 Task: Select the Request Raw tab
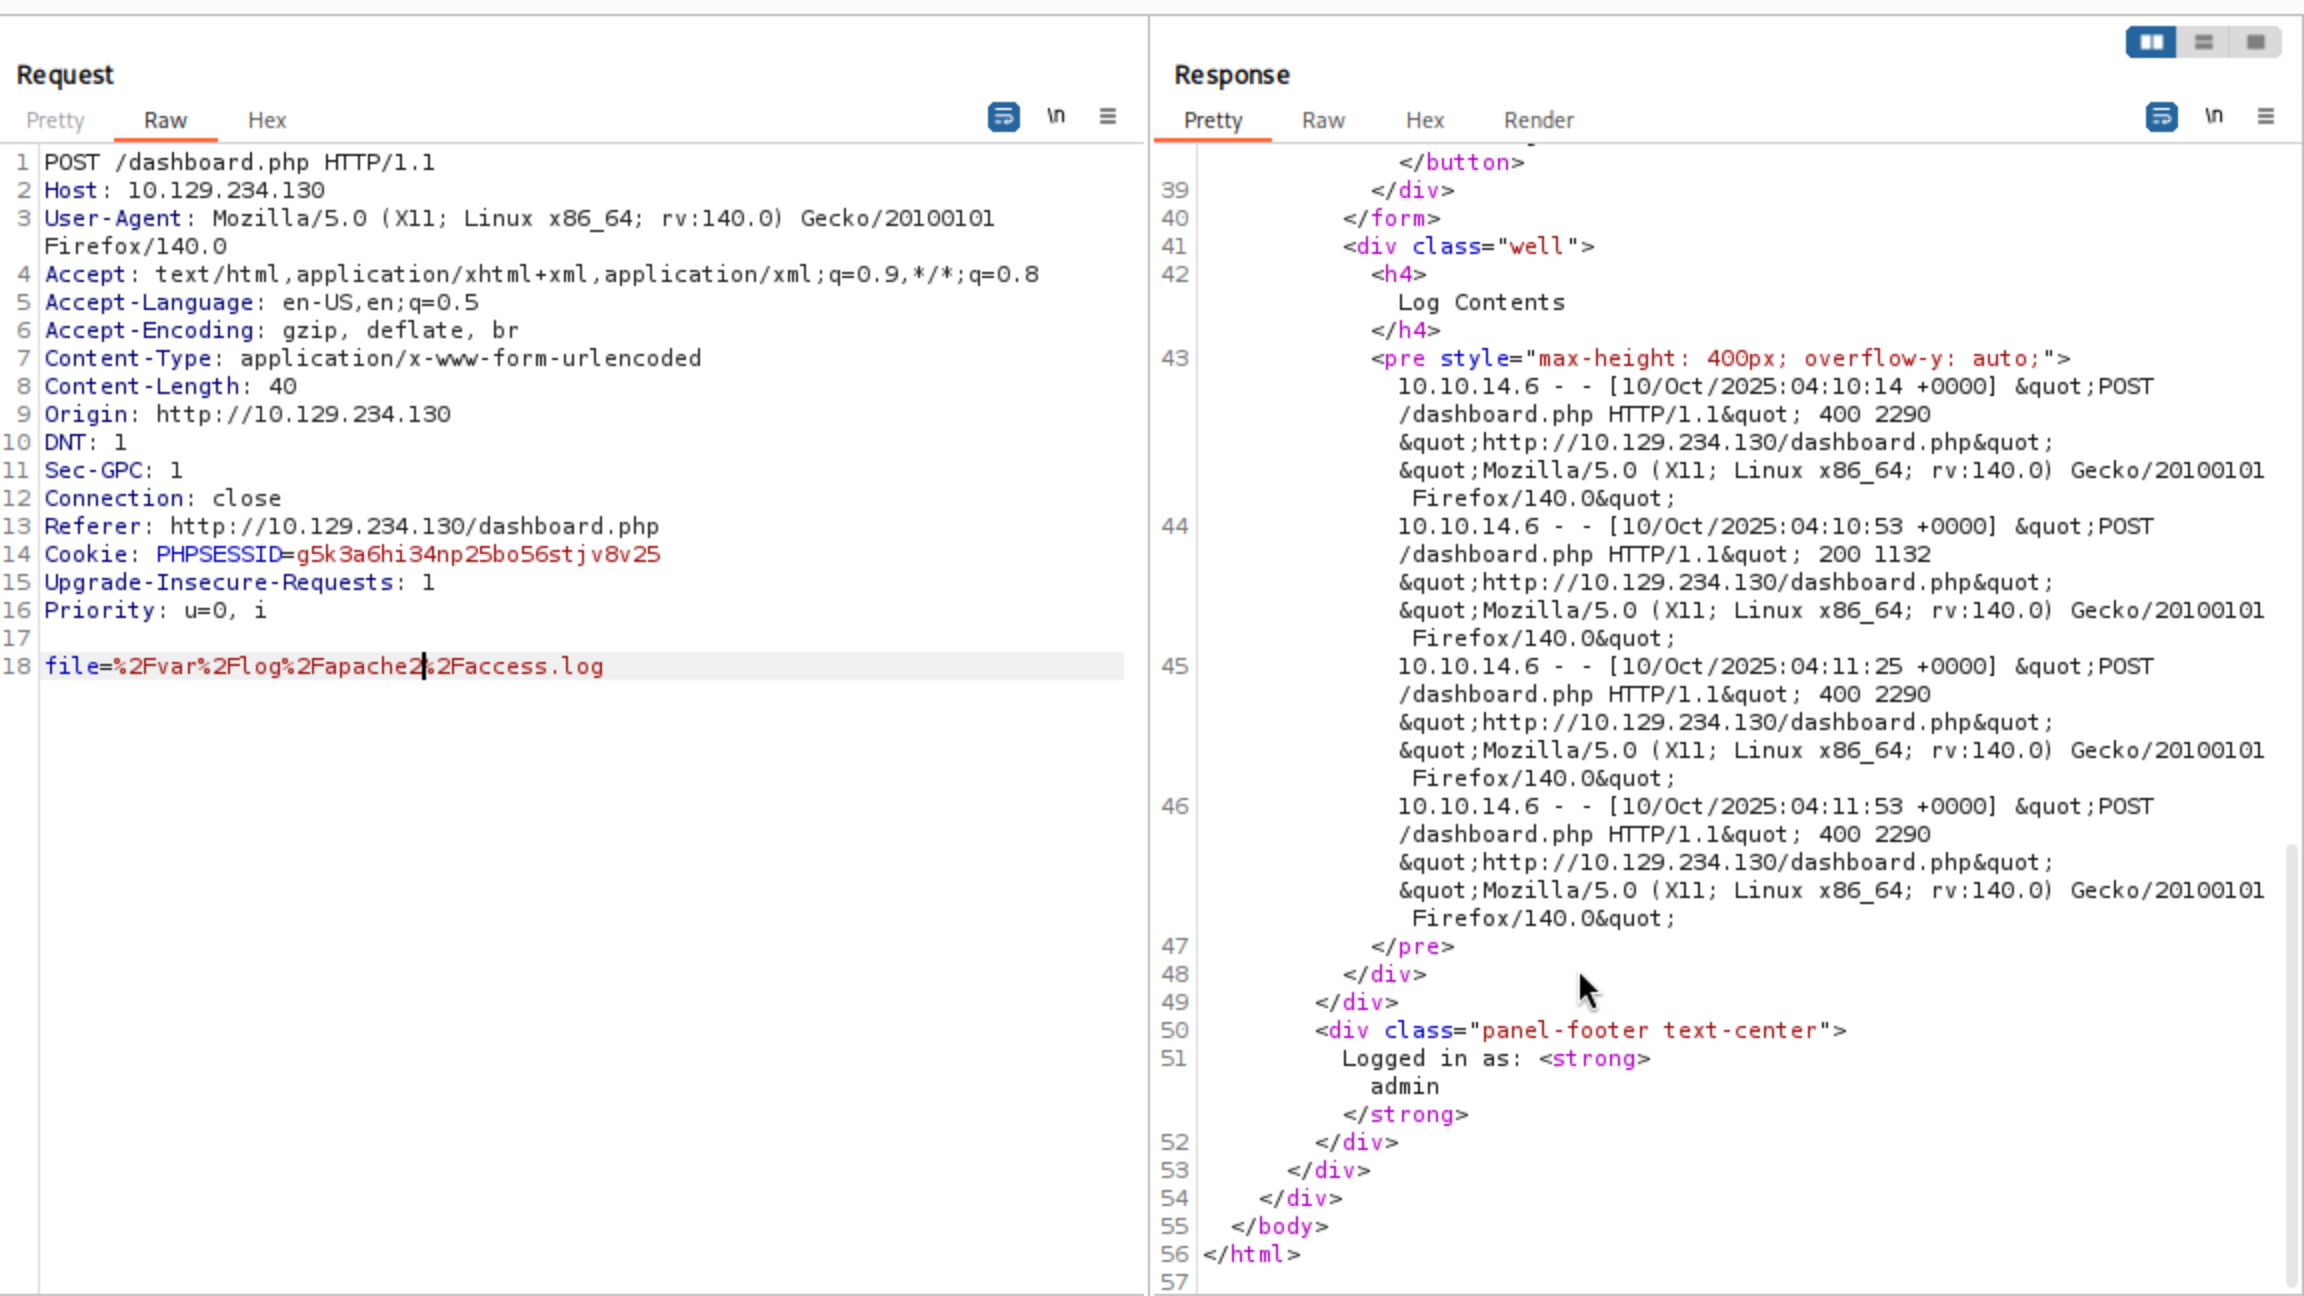pos(165,120)
